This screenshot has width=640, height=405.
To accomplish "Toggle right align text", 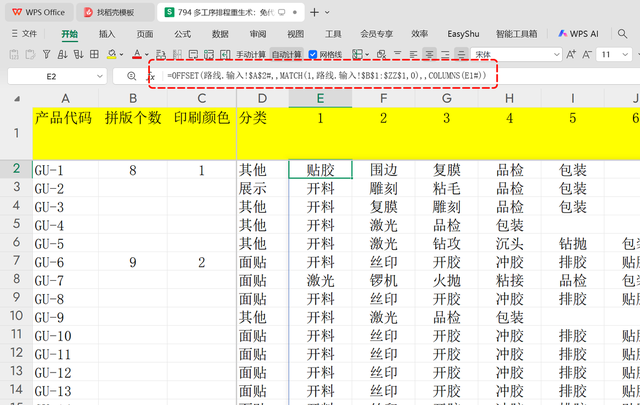I will [445, 54].
